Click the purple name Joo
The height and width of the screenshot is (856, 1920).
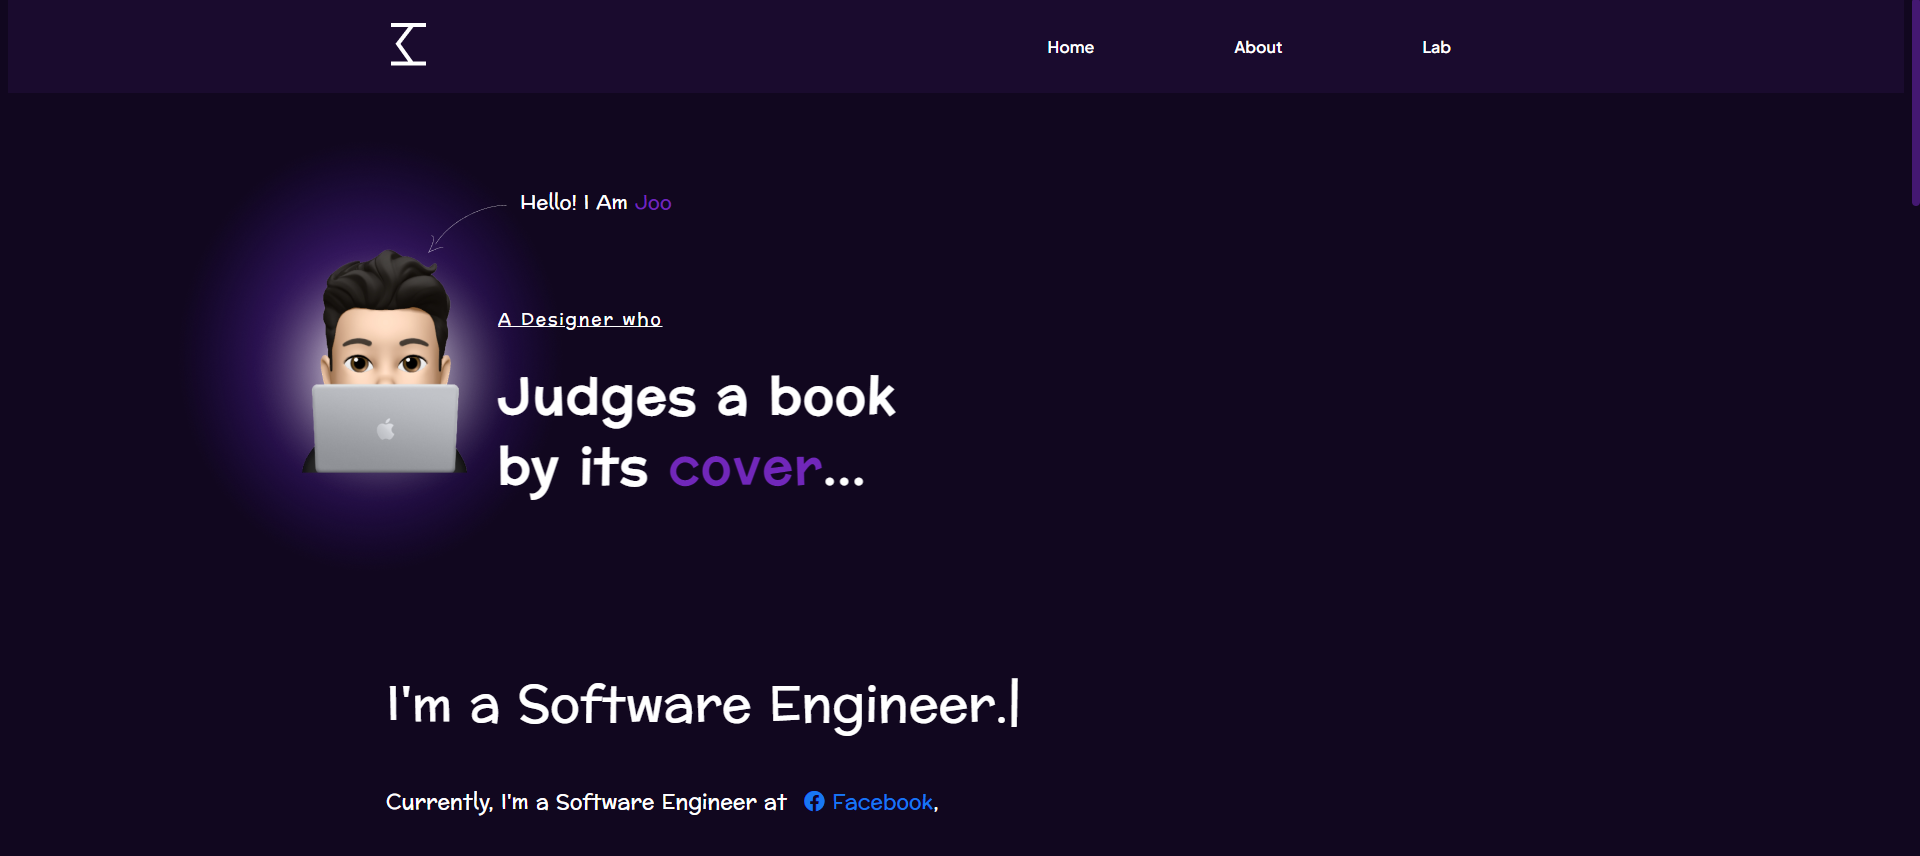tap(653, 203)
